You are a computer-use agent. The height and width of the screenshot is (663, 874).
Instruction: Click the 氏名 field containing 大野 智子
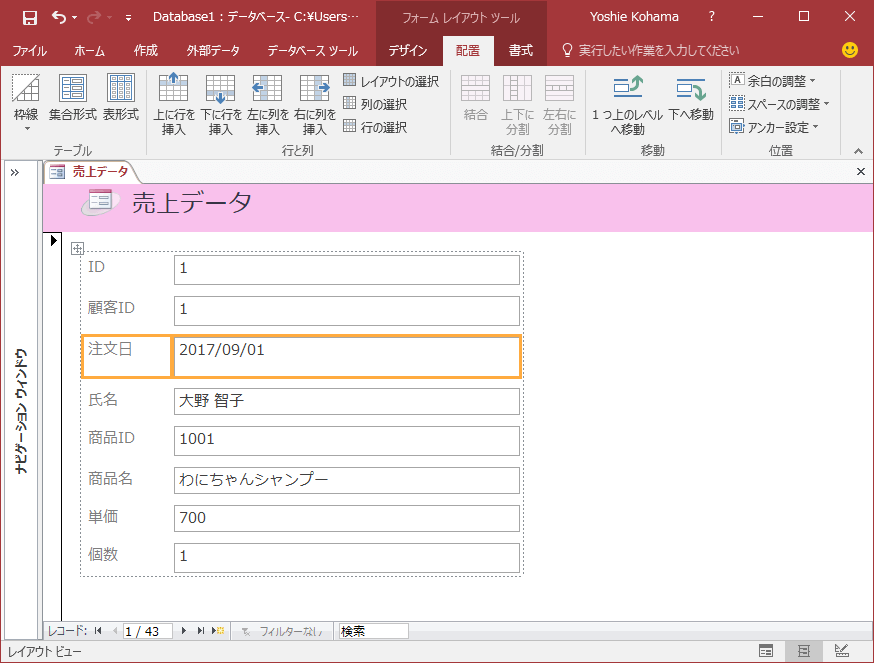[x=347, y=401]
